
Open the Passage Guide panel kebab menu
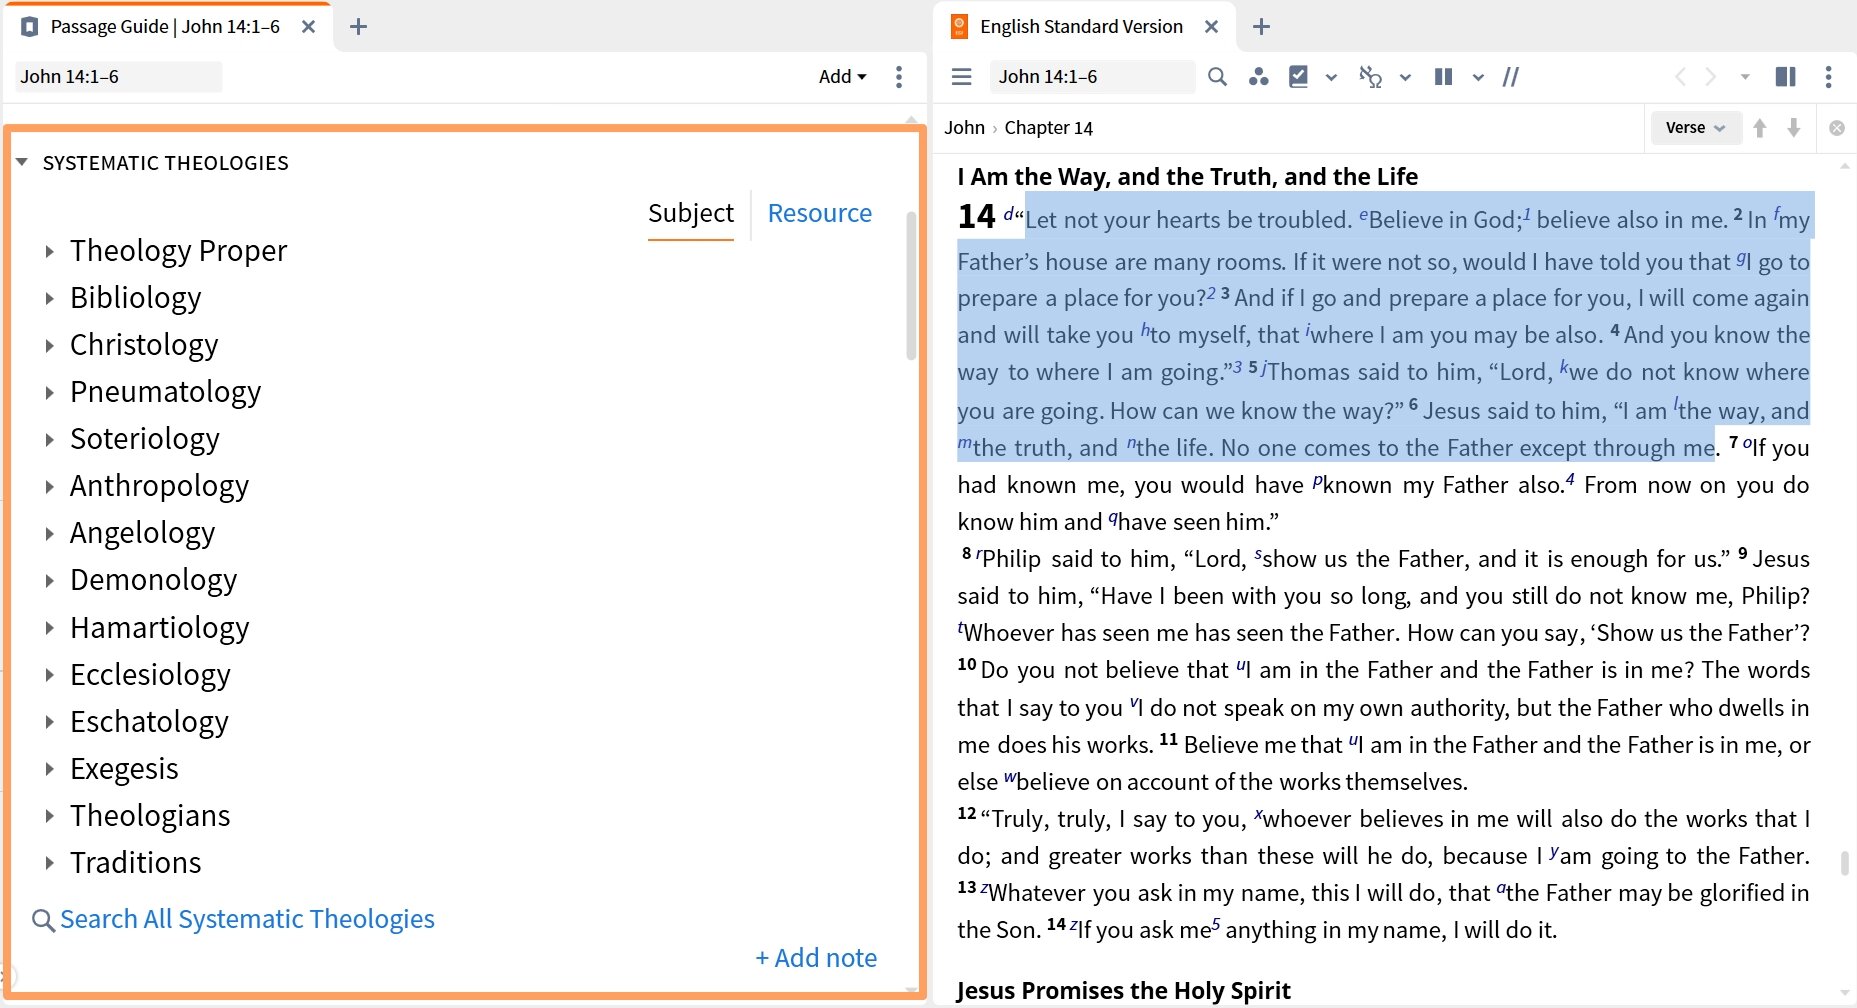pos(899,77)
